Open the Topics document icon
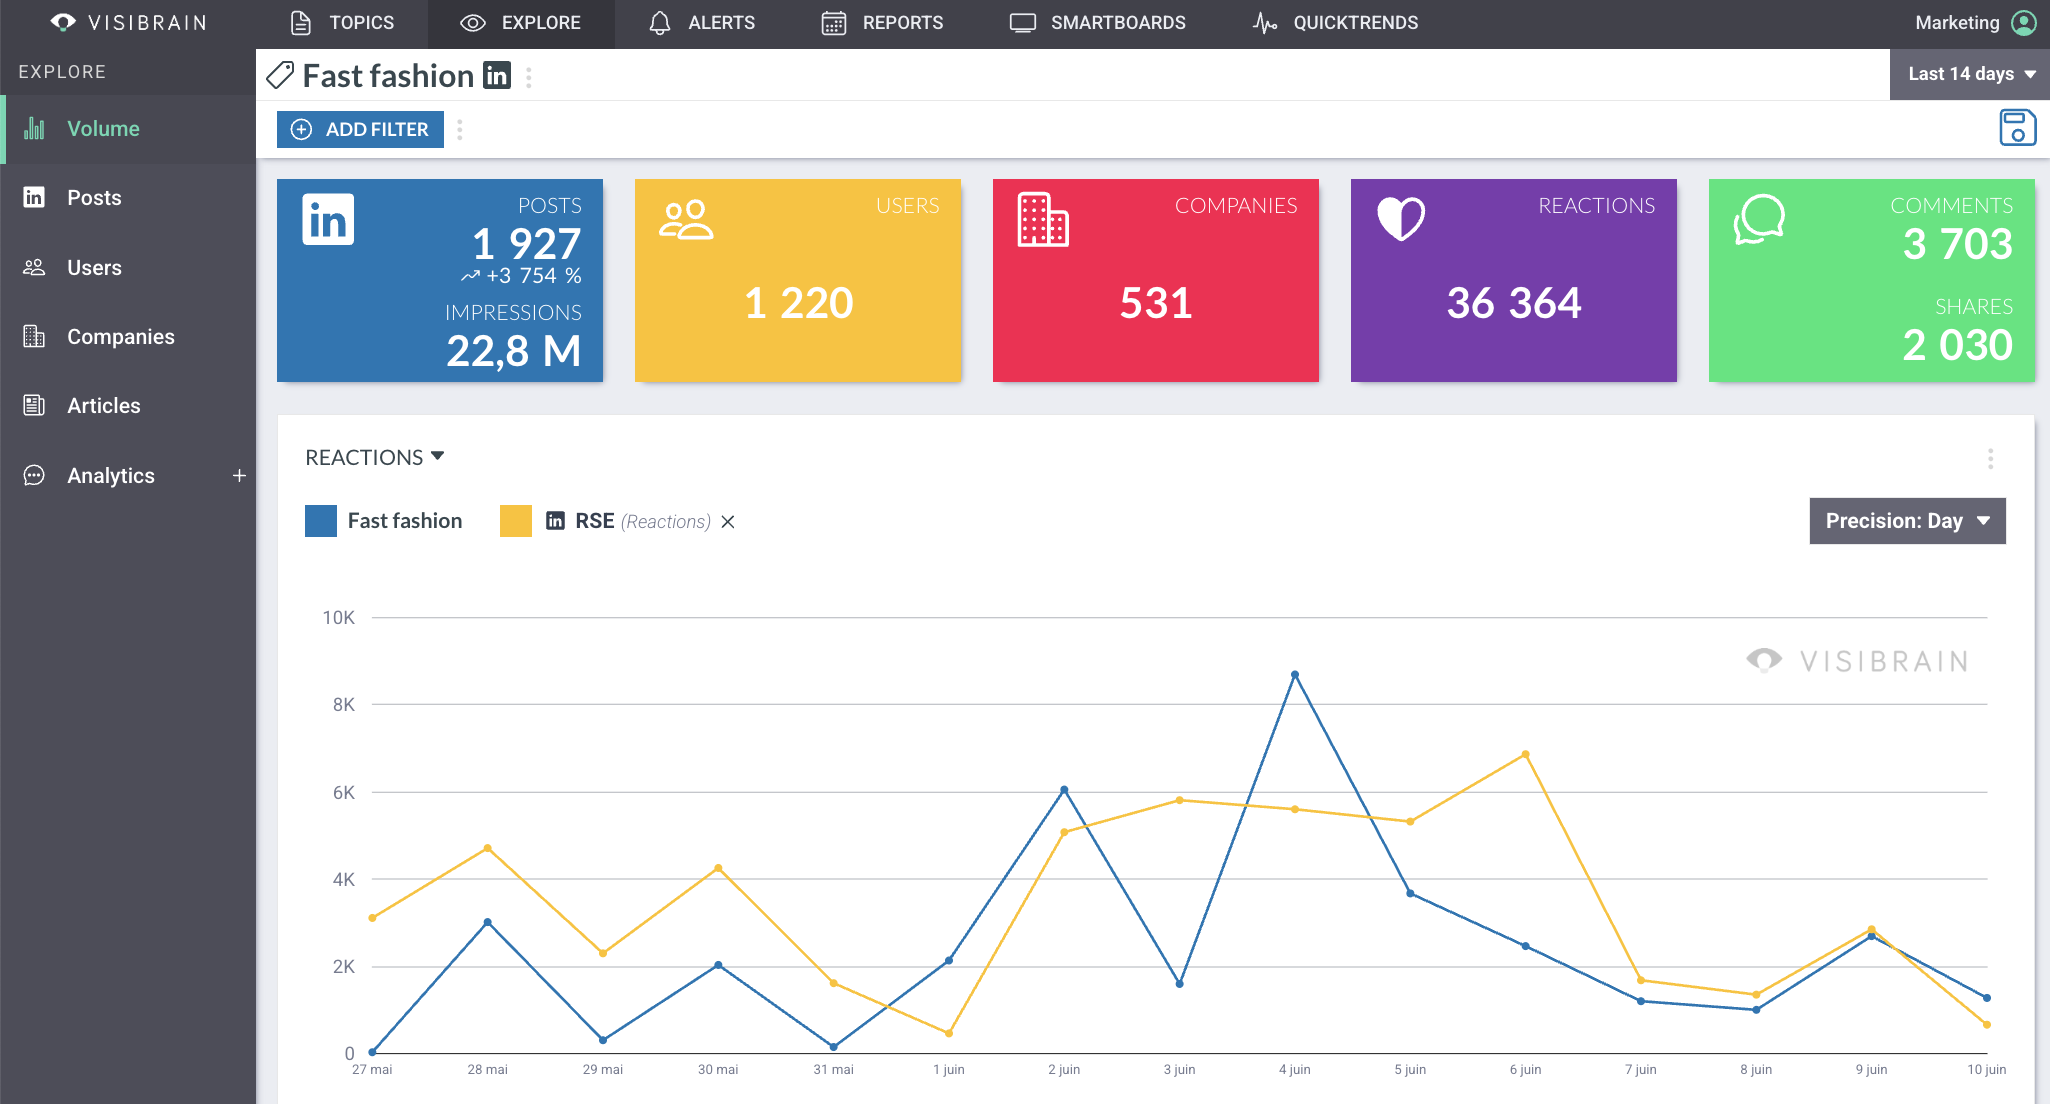 point(300,22)
